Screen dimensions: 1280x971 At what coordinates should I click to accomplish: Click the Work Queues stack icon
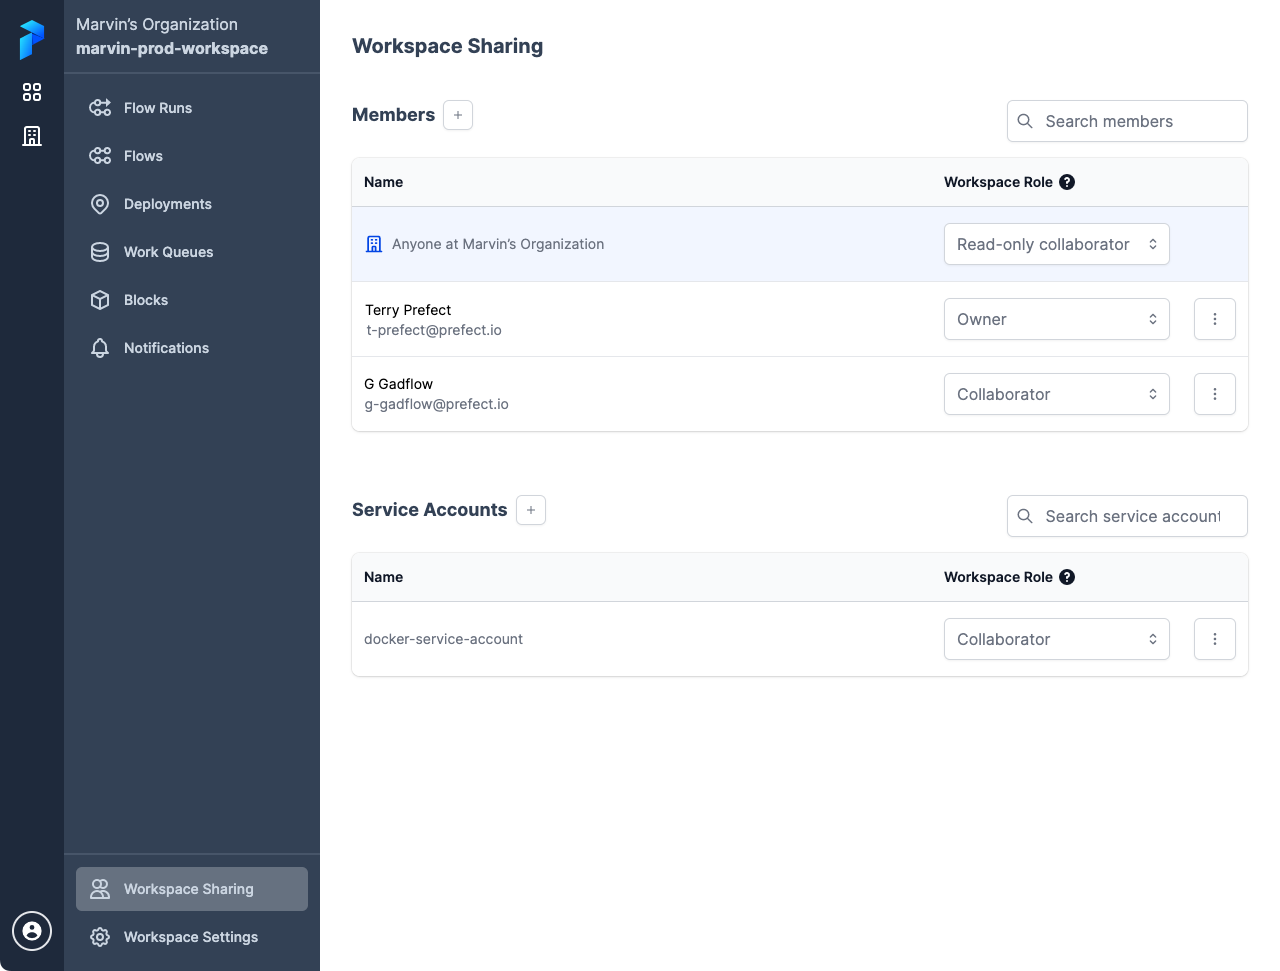tap(100, 252)
